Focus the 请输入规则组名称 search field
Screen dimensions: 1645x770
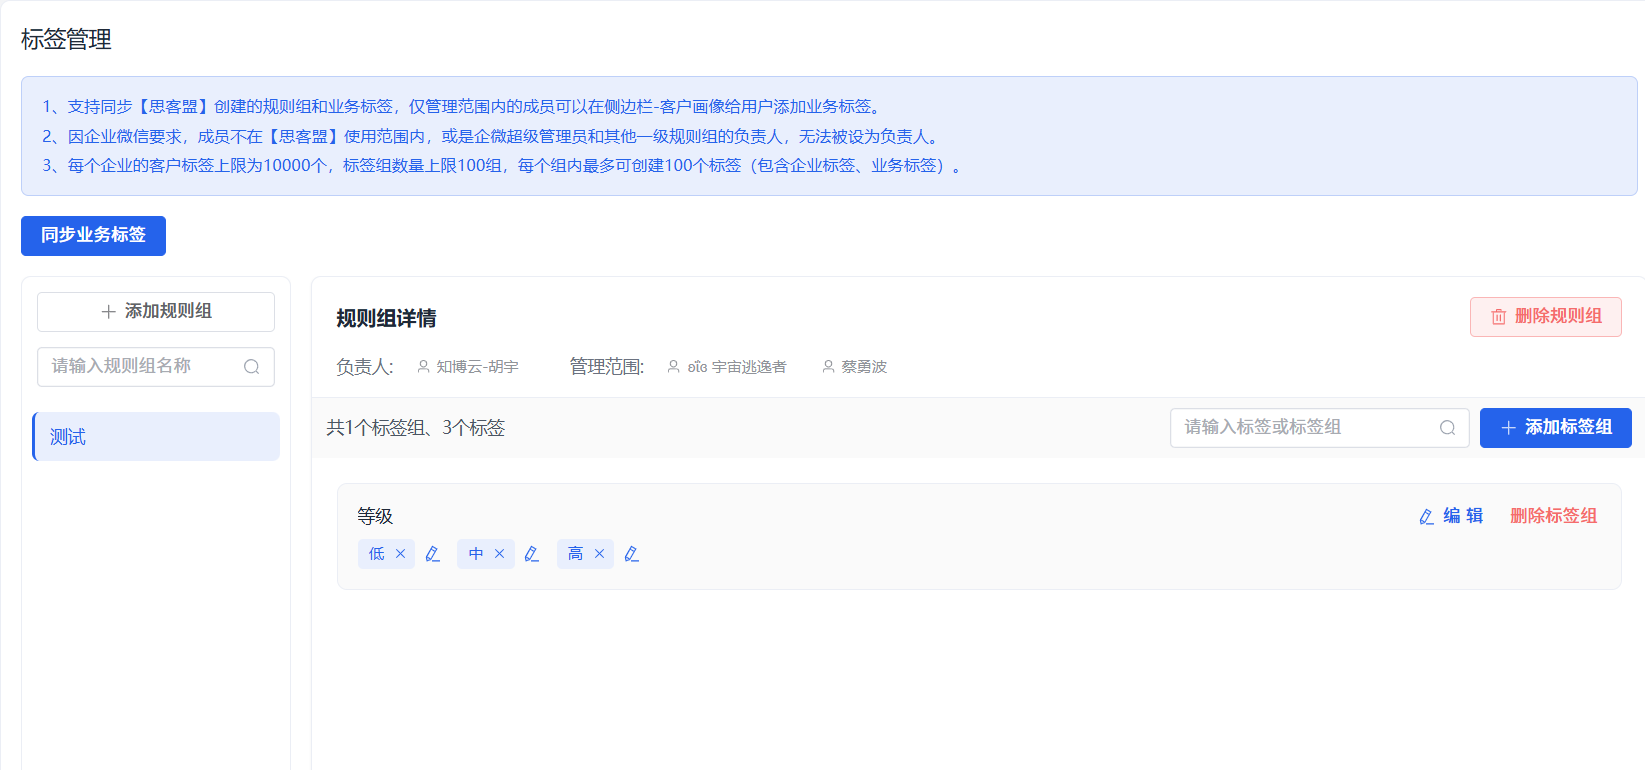point(156,367)
